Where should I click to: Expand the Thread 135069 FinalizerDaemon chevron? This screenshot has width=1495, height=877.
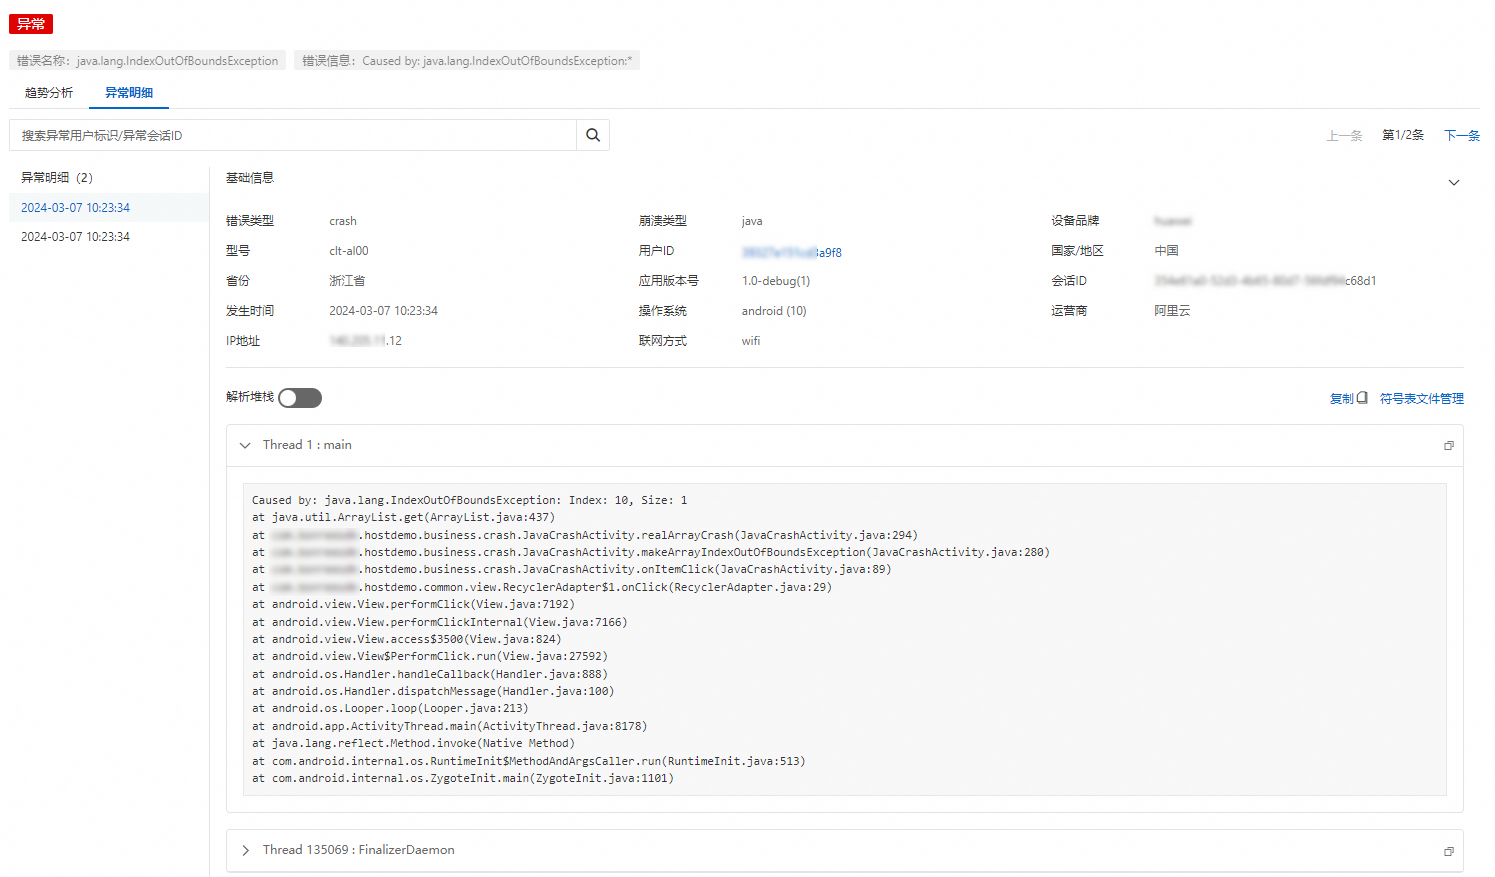click(x=245, y=850)
